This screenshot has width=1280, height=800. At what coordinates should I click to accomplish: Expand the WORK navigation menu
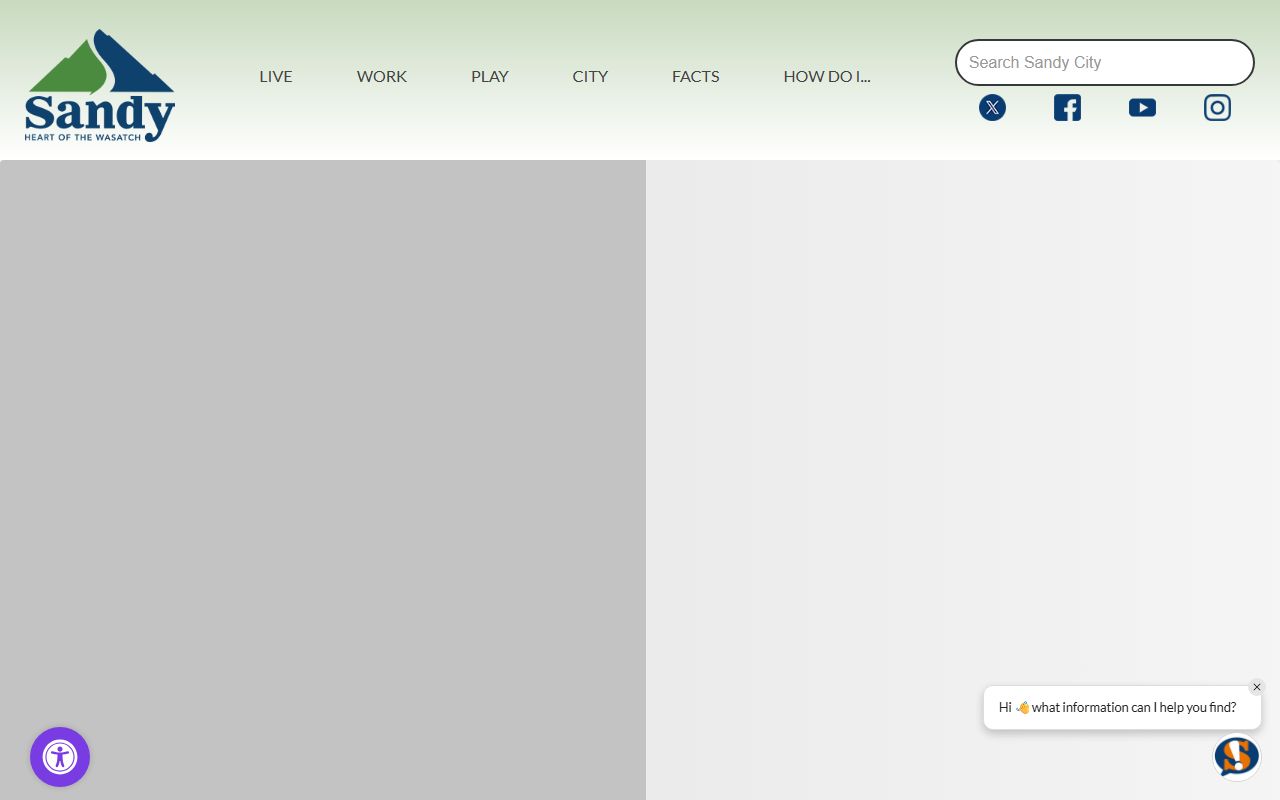tap(382, 76)
